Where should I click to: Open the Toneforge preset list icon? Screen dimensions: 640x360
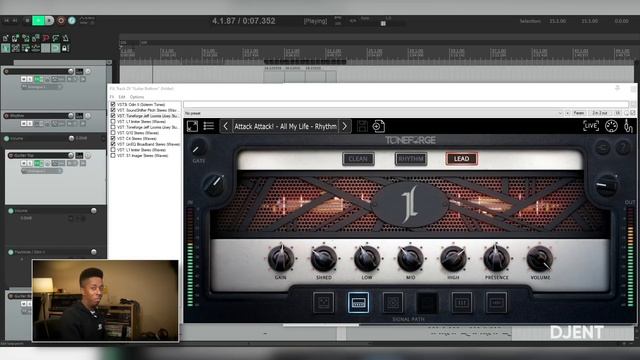point(209,126)
